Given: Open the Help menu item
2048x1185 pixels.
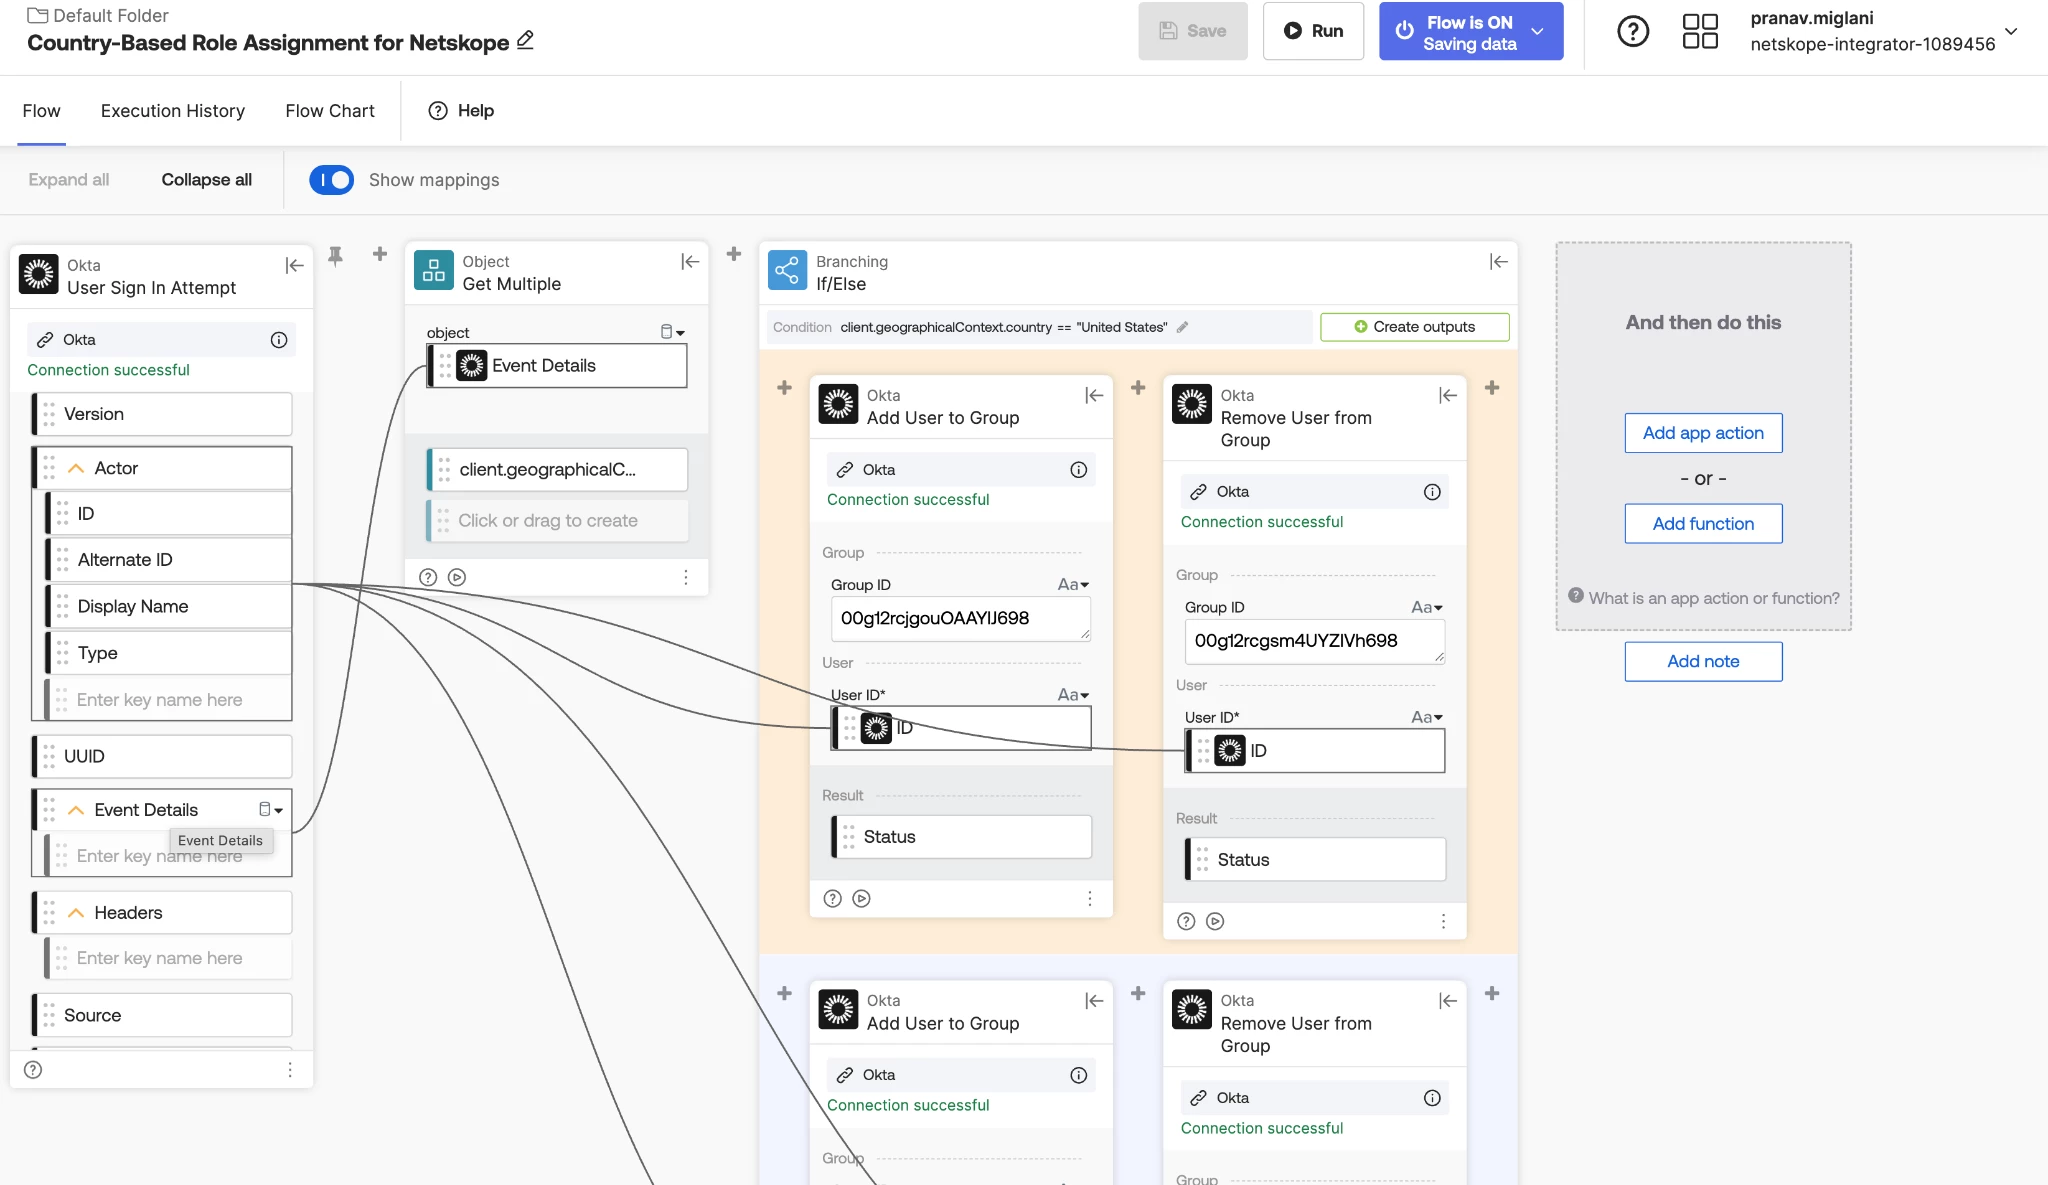Looking at the screenshot, I should pos(461,111).
